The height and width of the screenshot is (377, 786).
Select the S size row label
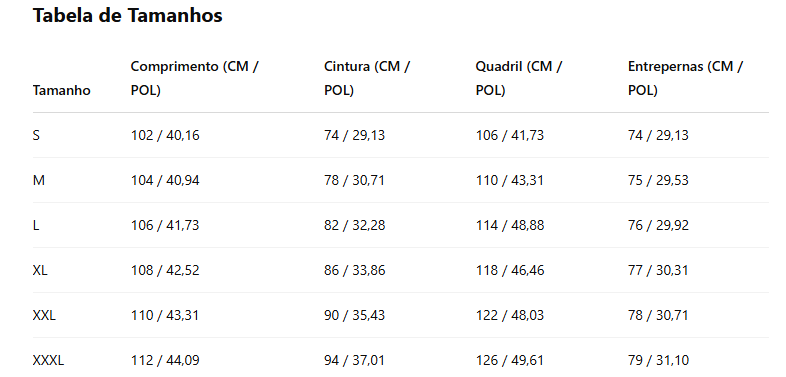[x=36, y=135]
